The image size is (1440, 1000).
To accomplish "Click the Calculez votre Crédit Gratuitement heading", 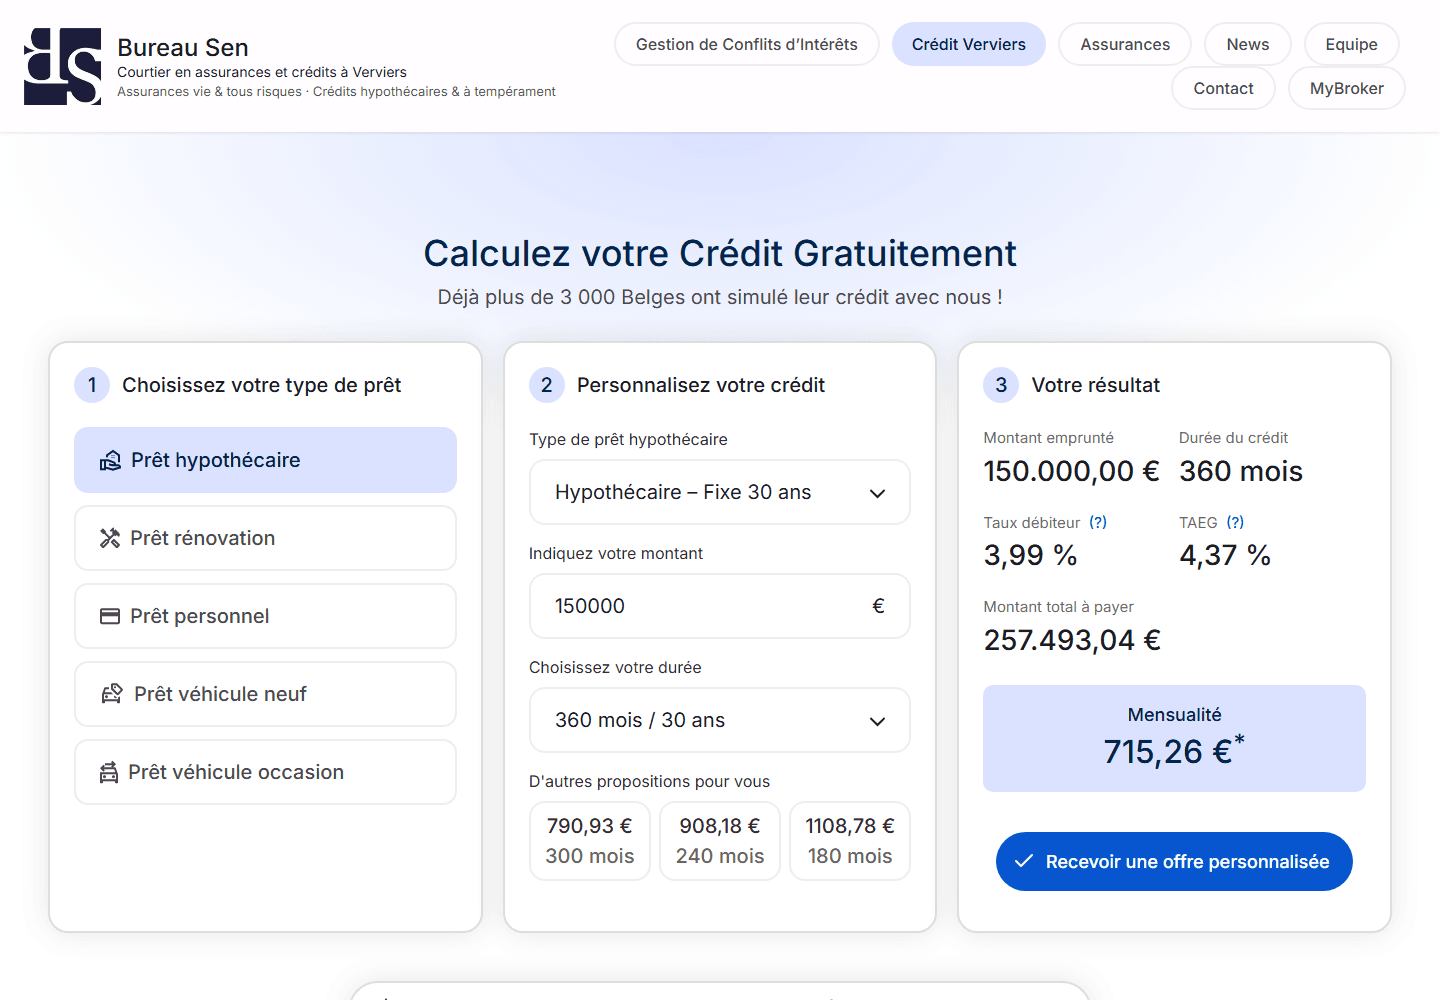I will [x=720, y=253].
